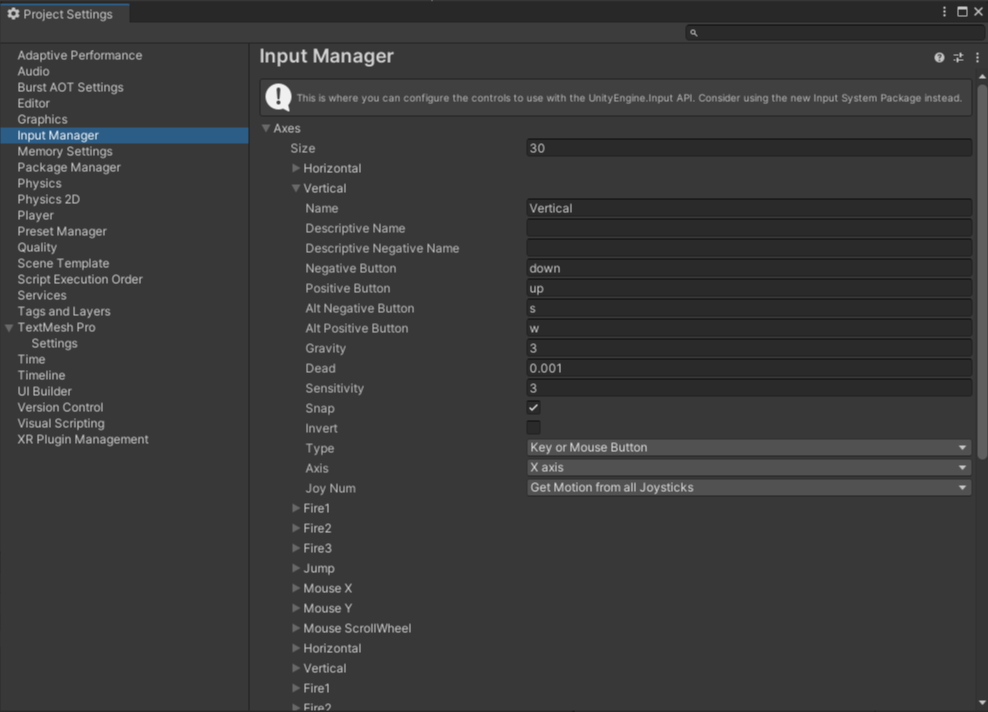Click the Descriptive Negative Name field
The image size is (988, 712).
(749, 248)
